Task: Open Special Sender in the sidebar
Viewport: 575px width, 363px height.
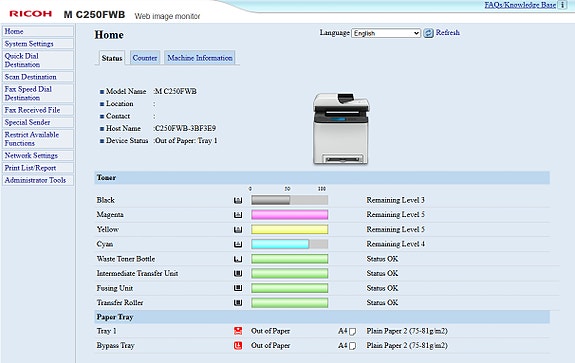Action: 38,122
